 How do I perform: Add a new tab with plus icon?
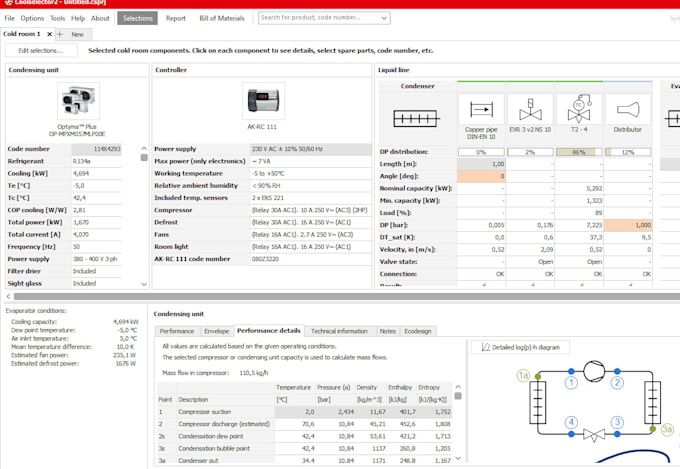tap(60, 34)
